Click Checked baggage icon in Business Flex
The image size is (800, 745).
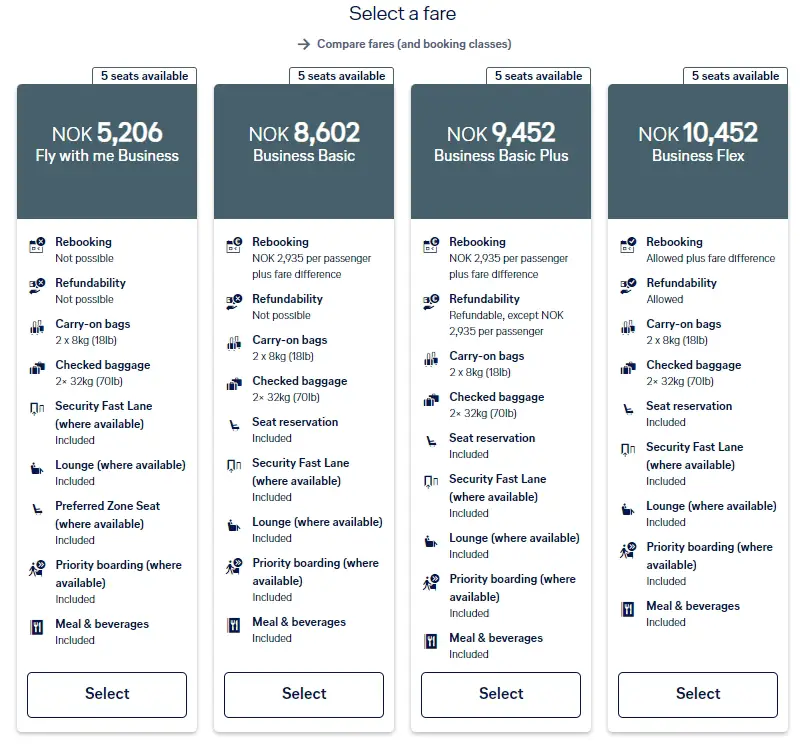629,366
